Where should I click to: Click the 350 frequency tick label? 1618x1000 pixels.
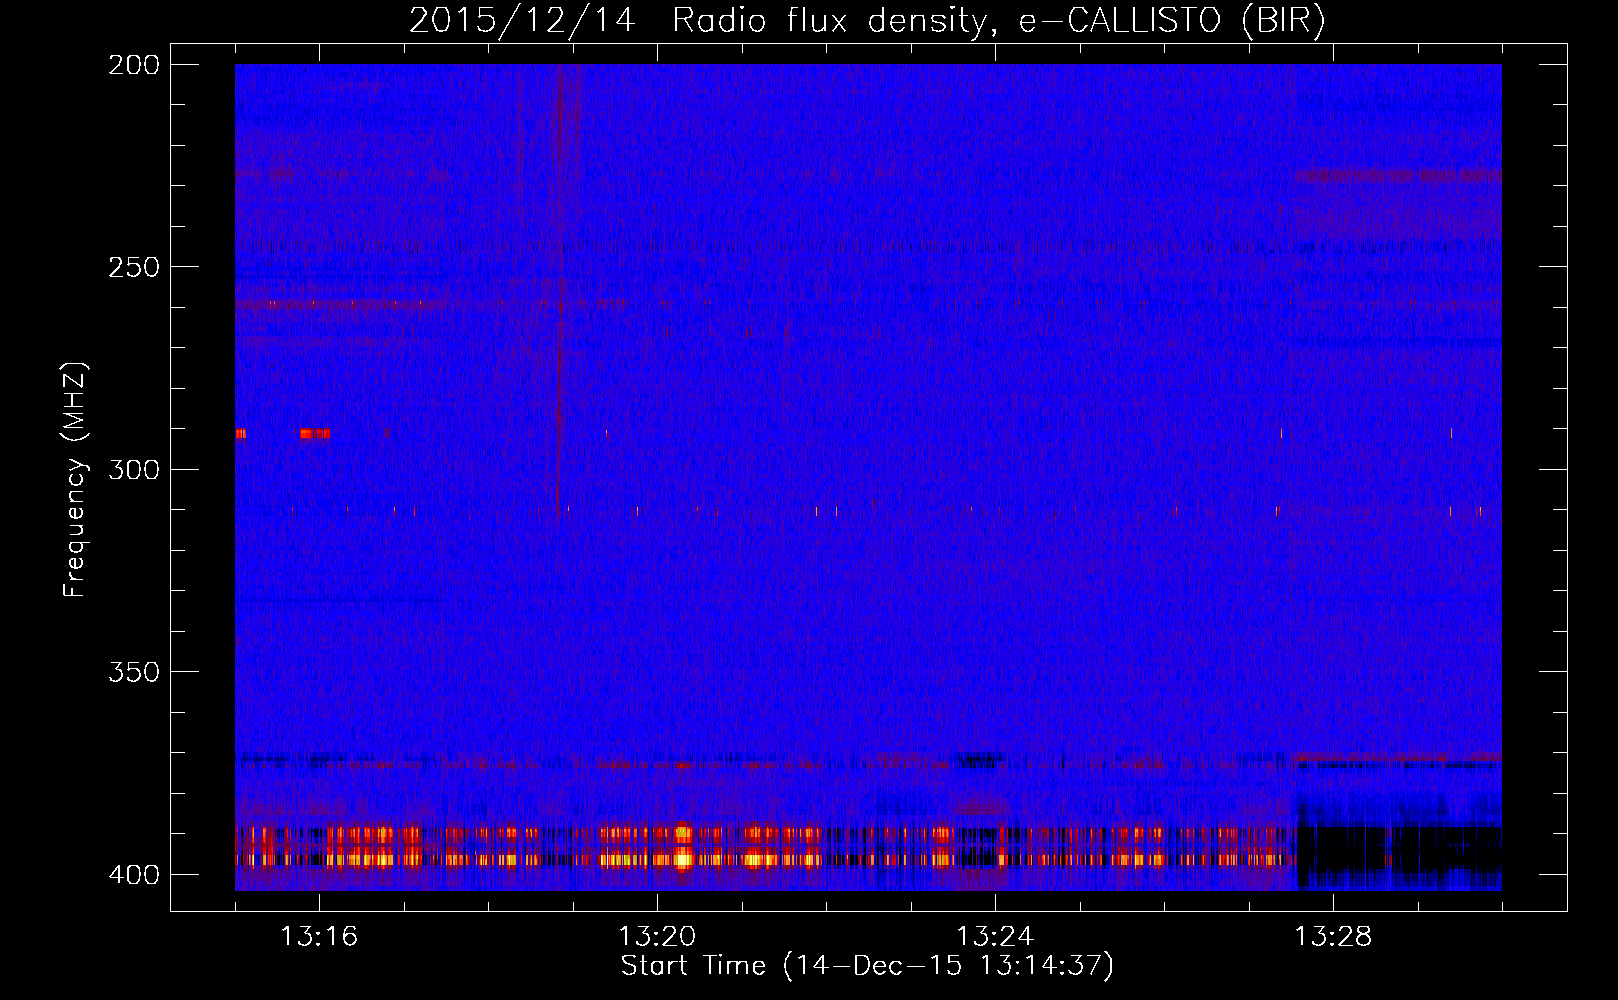pos(133,671)
